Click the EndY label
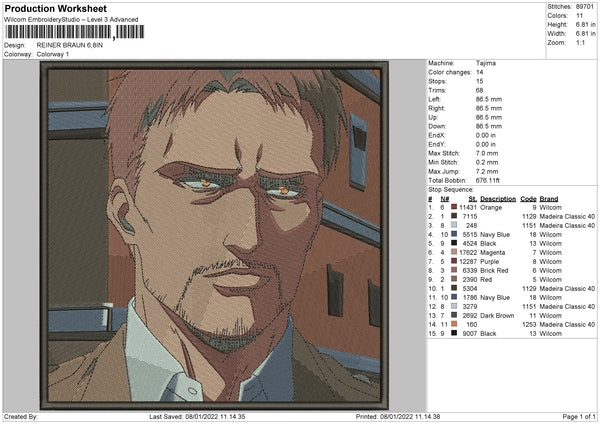 point(437,144)
